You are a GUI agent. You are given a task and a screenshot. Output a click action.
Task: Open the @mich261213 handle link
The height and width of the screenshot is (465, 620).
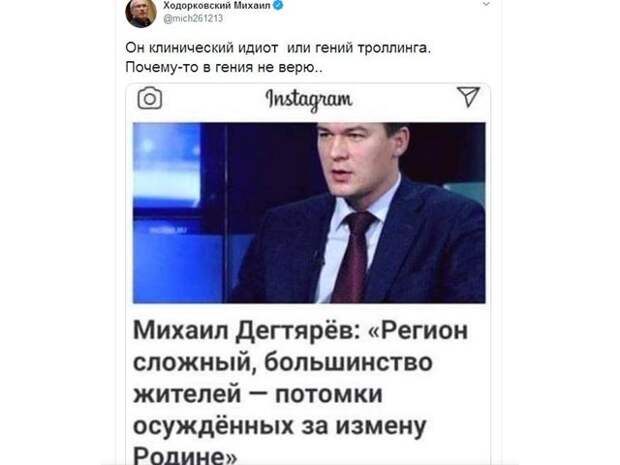tap(193, 19)
